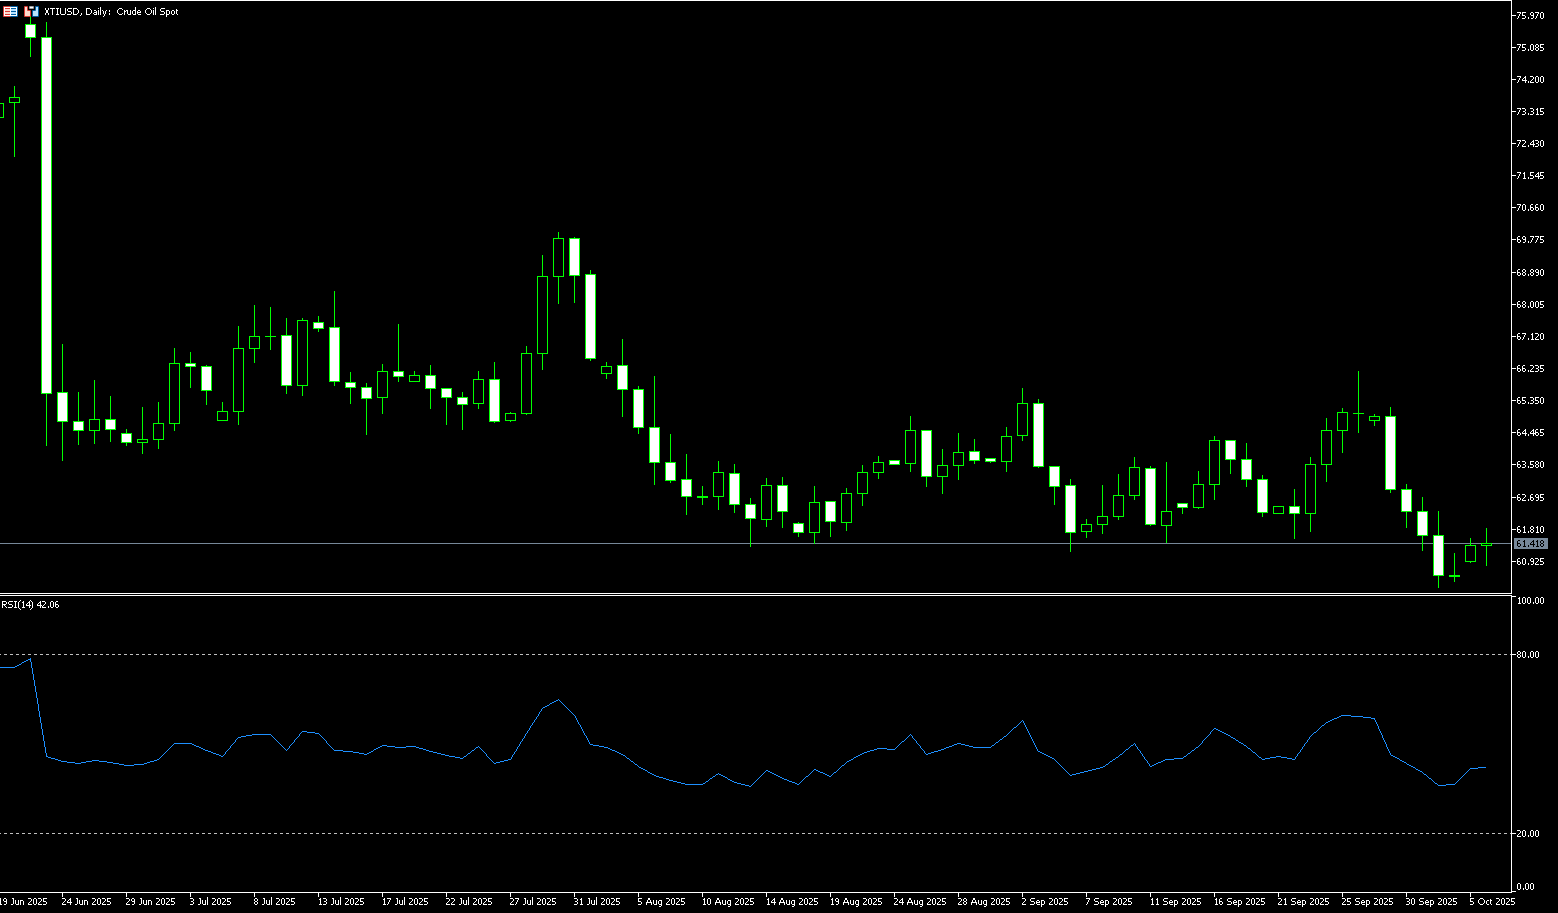Viewport: 1558px width, 913px height.
Task: Click the RSI line peak in late July
Action: point(557,700)
